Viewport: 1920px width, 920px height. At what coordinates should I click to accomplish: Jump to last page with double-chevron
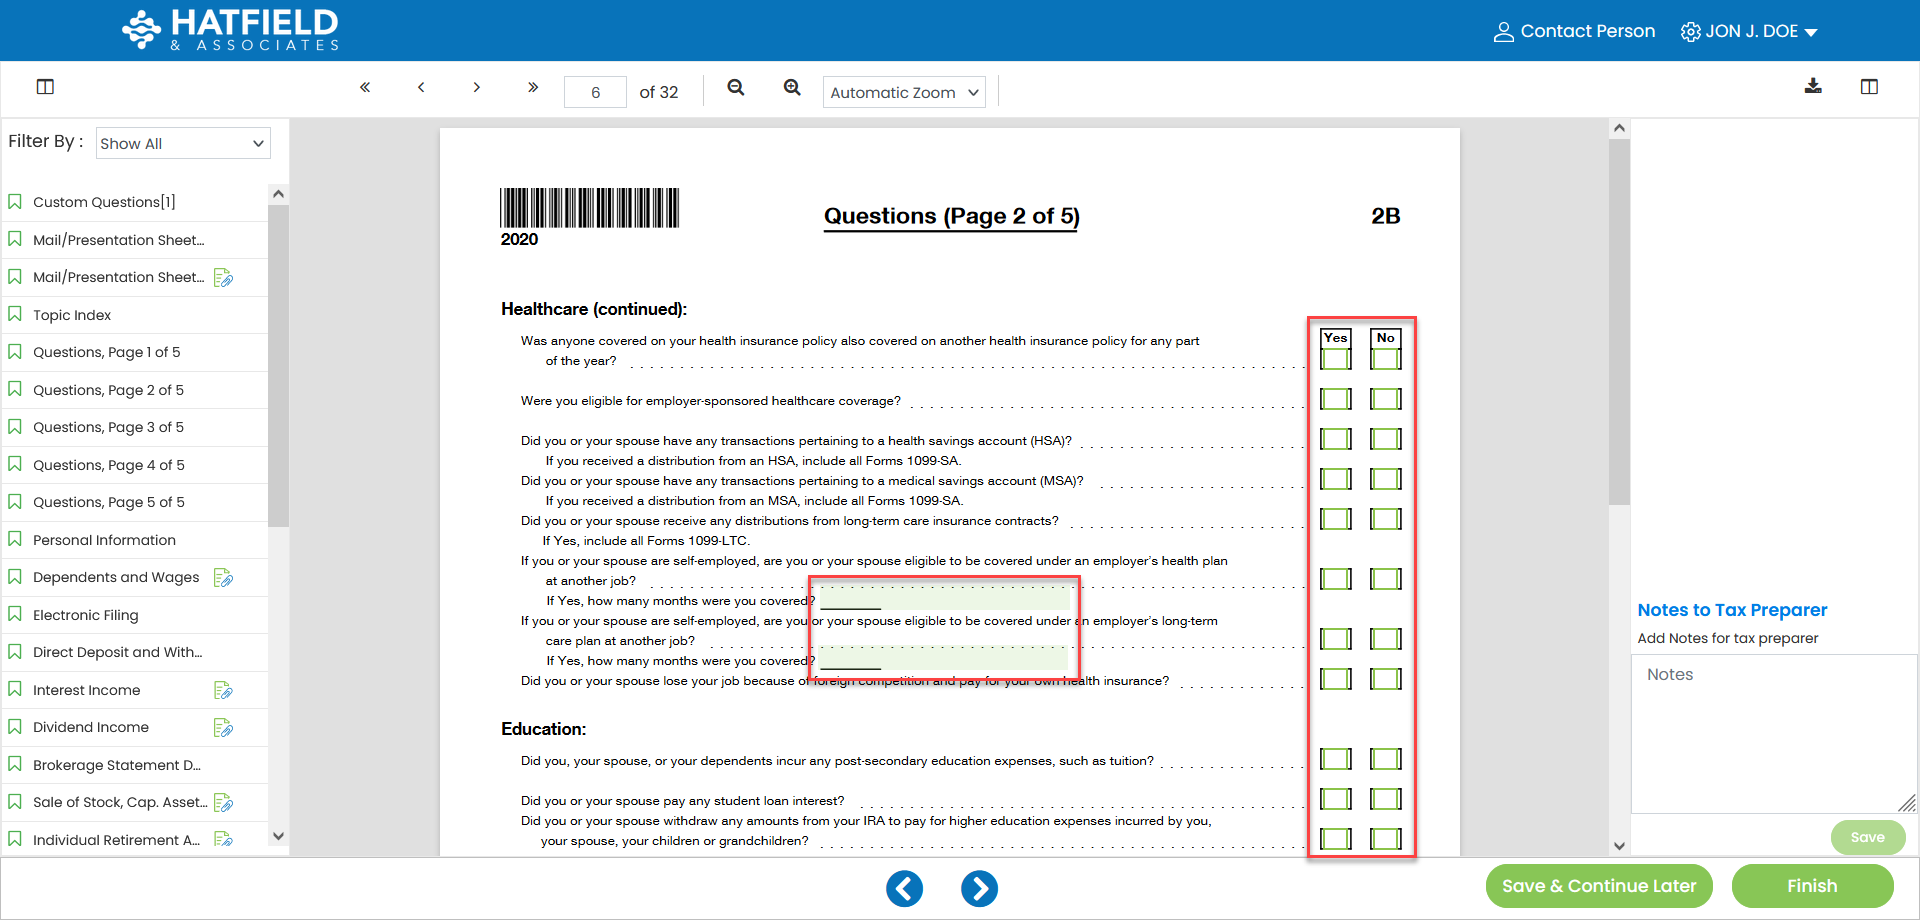(533, 88)
